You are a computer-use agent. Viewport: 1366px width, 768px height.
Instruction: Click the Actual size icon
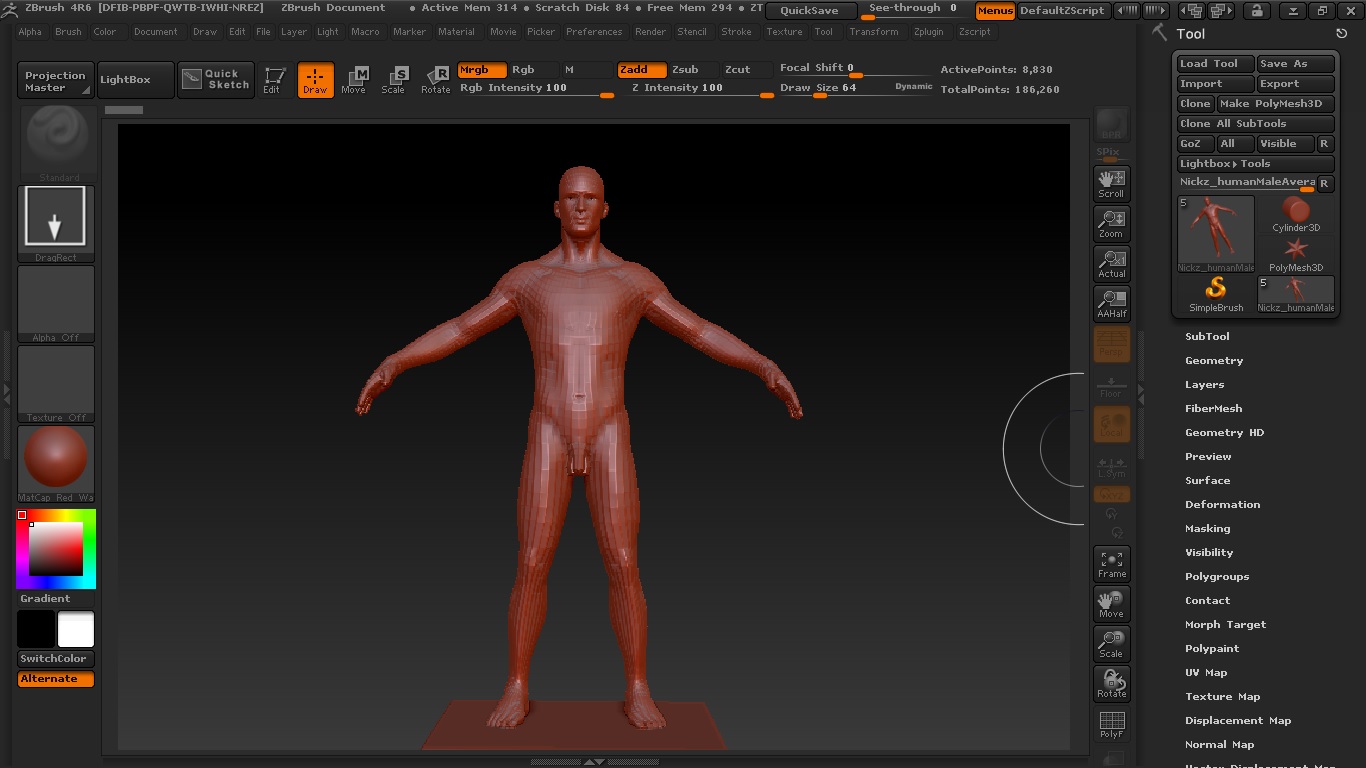[x=1111, y=264]
